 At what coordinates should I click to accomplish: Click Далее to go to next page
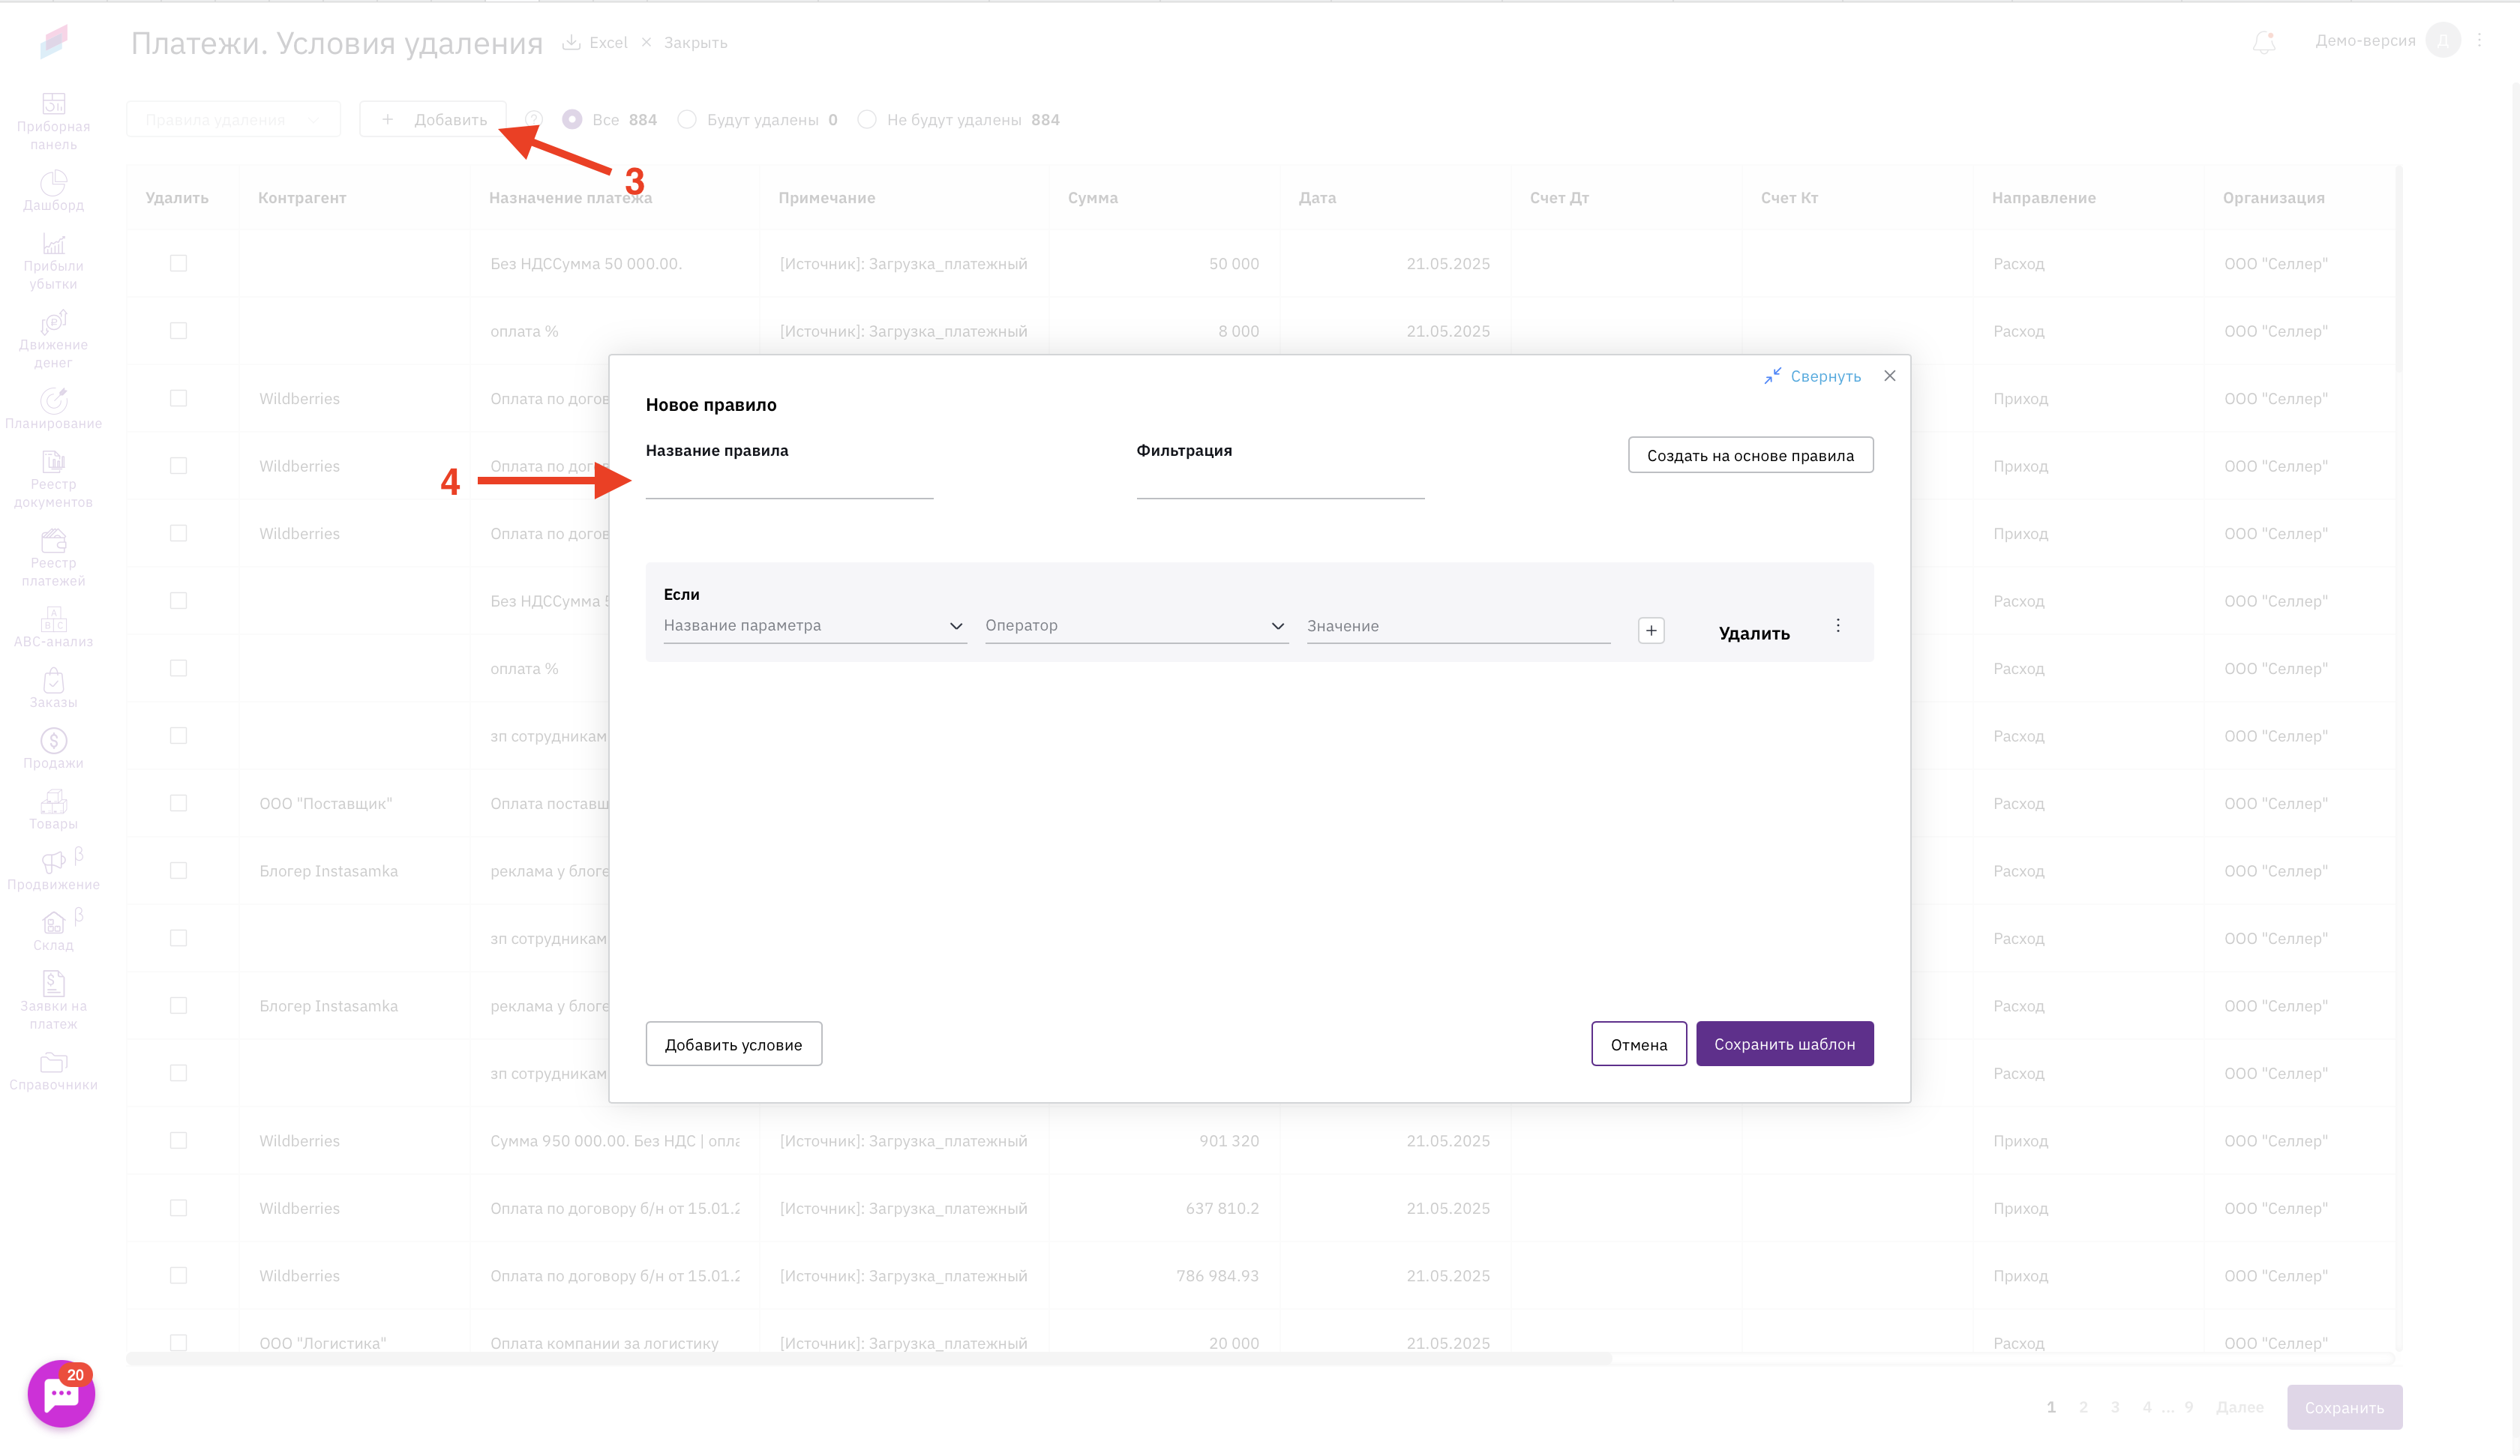point(2239,1408)
